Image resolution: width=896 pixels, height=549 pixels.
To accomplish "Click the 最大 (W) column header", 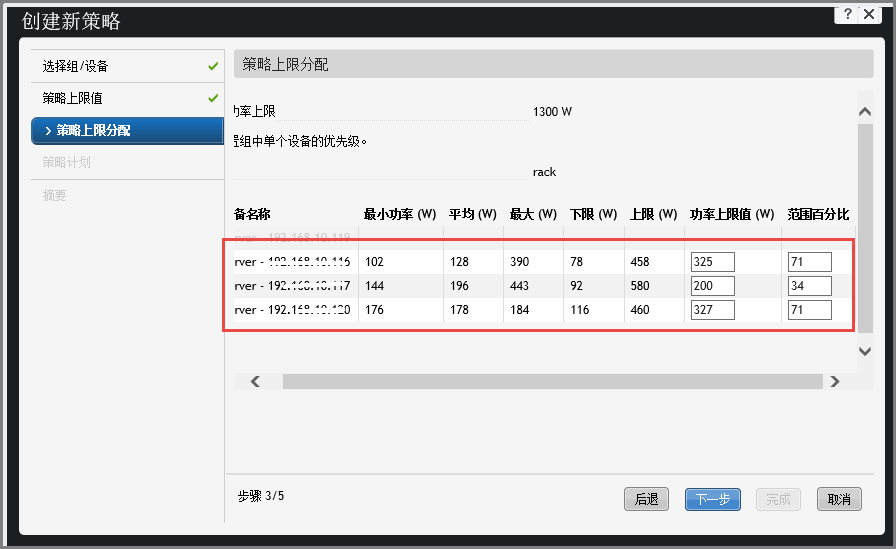I will (533, 214).
